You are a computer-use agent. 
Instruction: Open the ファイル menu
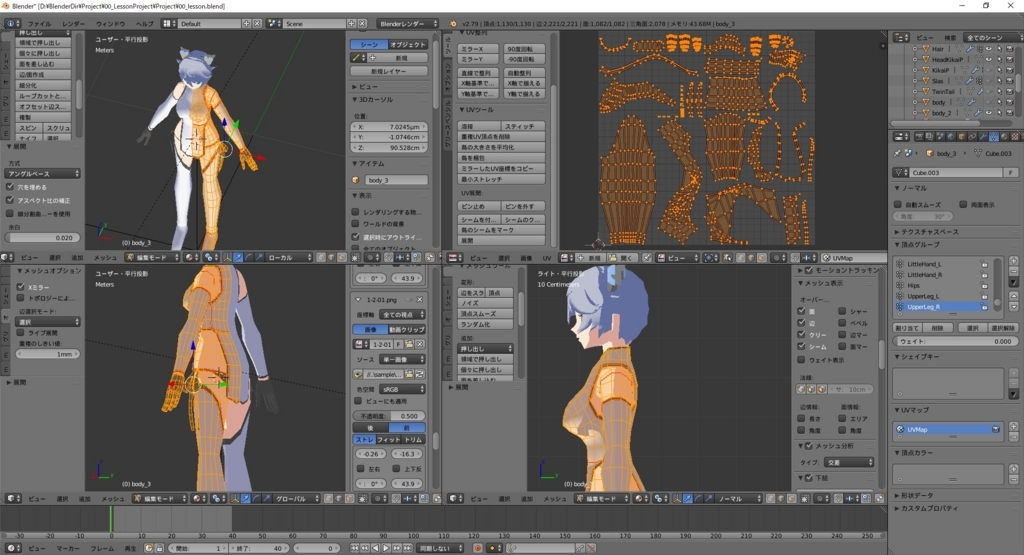tap(40, 24)
